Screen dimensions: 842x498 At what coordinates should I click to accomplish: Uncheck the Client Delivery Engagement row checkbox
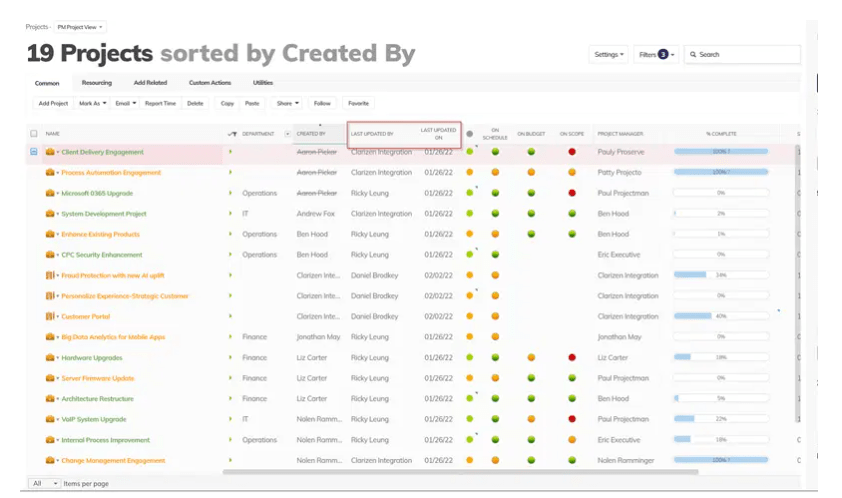click(34, 152)
